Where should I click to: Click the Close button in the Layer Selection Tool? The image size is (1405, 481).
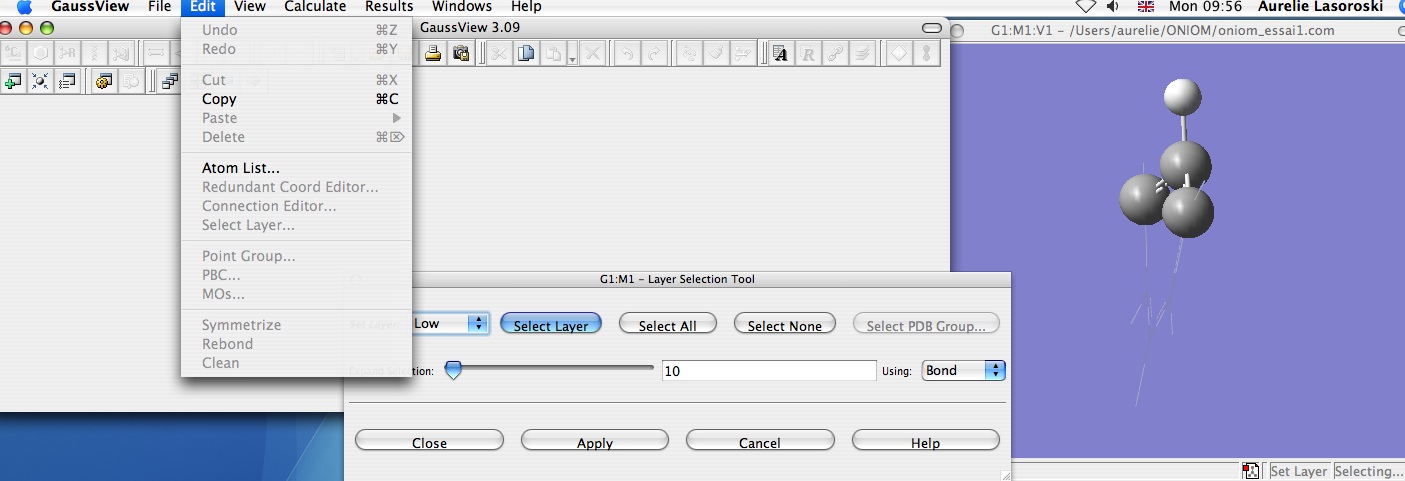click(x=429, y=441)
